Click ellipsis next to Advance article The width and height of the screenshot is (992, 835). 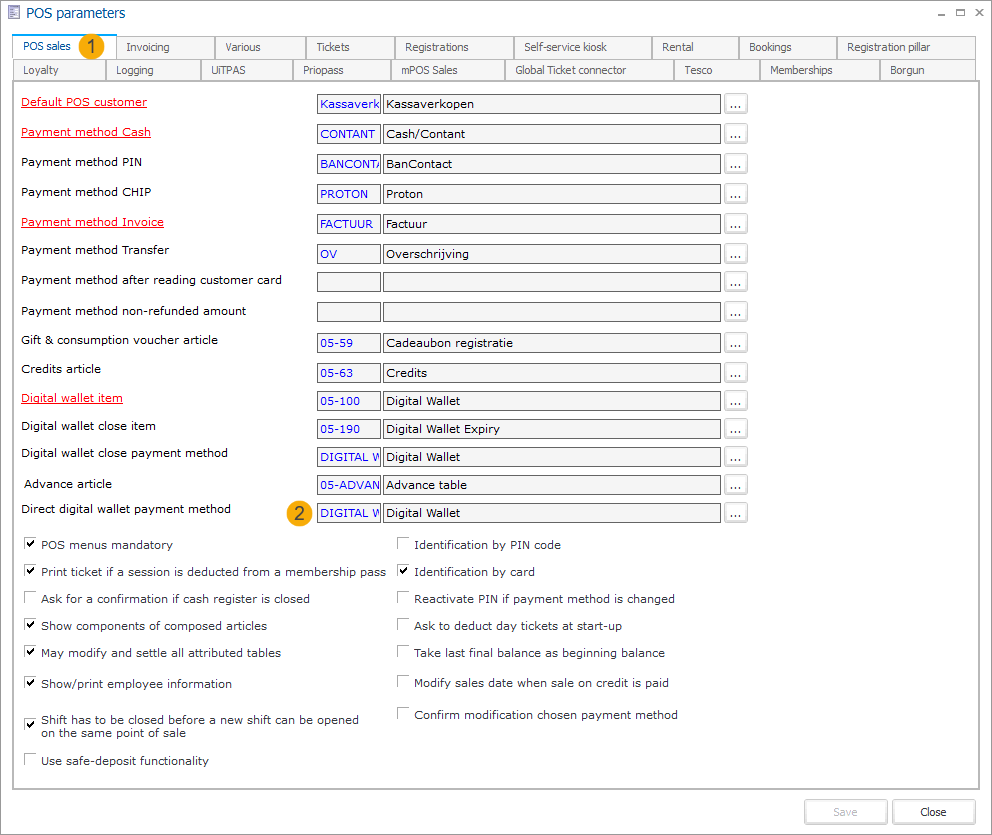coord(736,485)
